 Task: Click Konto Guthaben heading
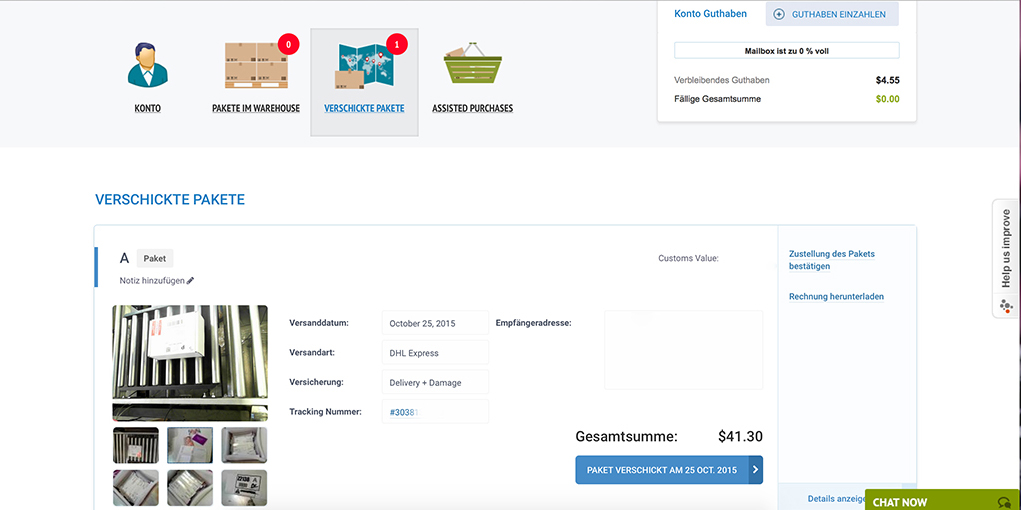click(x=710, y=14)
